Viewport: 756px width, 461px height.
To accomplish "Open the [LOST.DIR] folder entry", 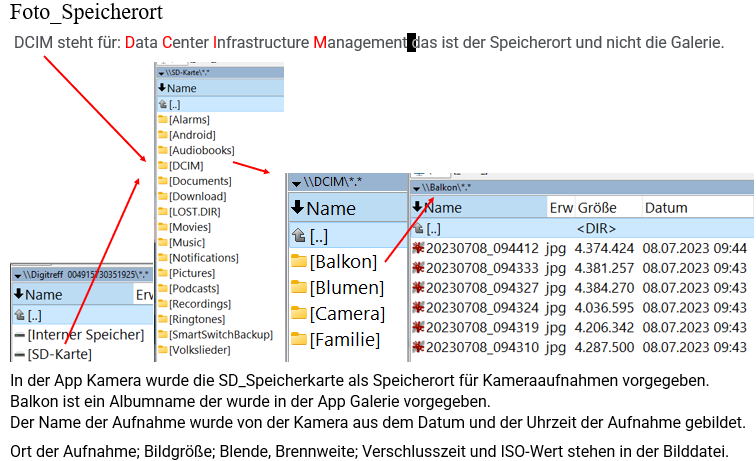I will point(194,212).
